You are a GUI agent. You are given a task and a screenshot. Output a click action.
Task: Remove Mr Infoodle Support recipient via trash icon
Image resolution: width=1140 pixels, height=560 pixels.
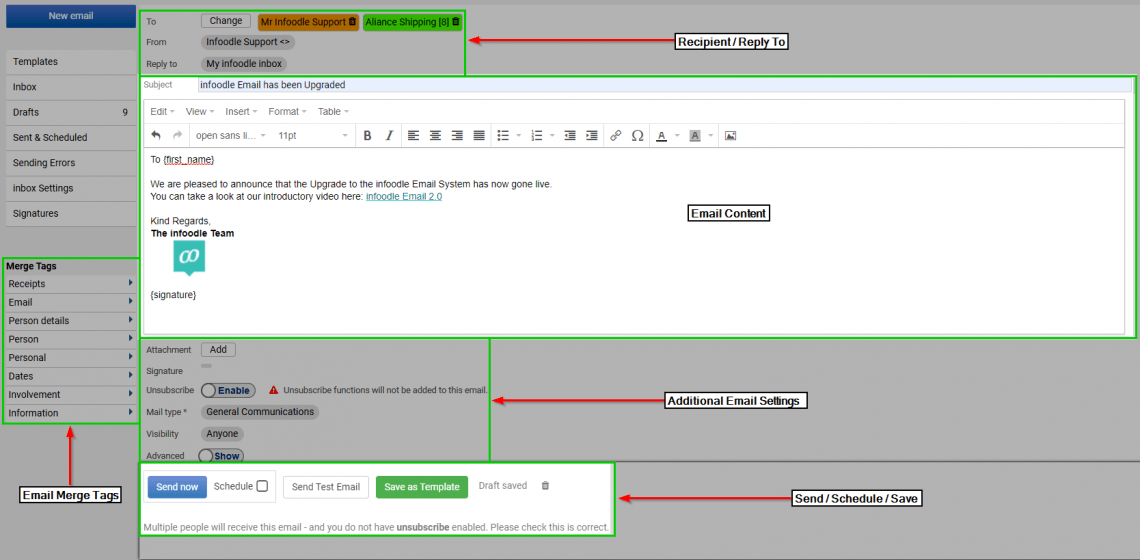pos(353,22)
